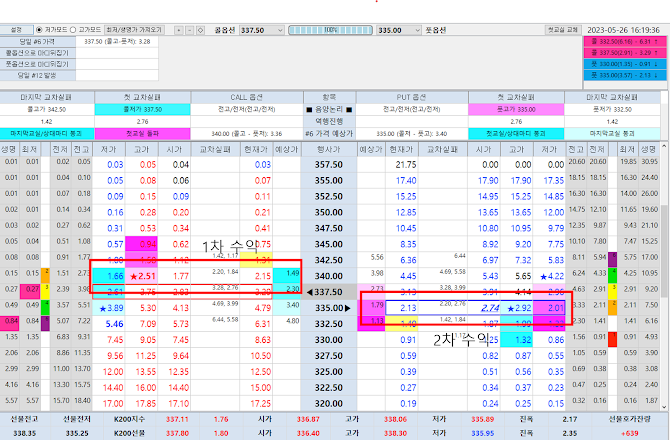Click the 선물호가잔량 value +639
The image size is (670, 440).
[630, 433]
